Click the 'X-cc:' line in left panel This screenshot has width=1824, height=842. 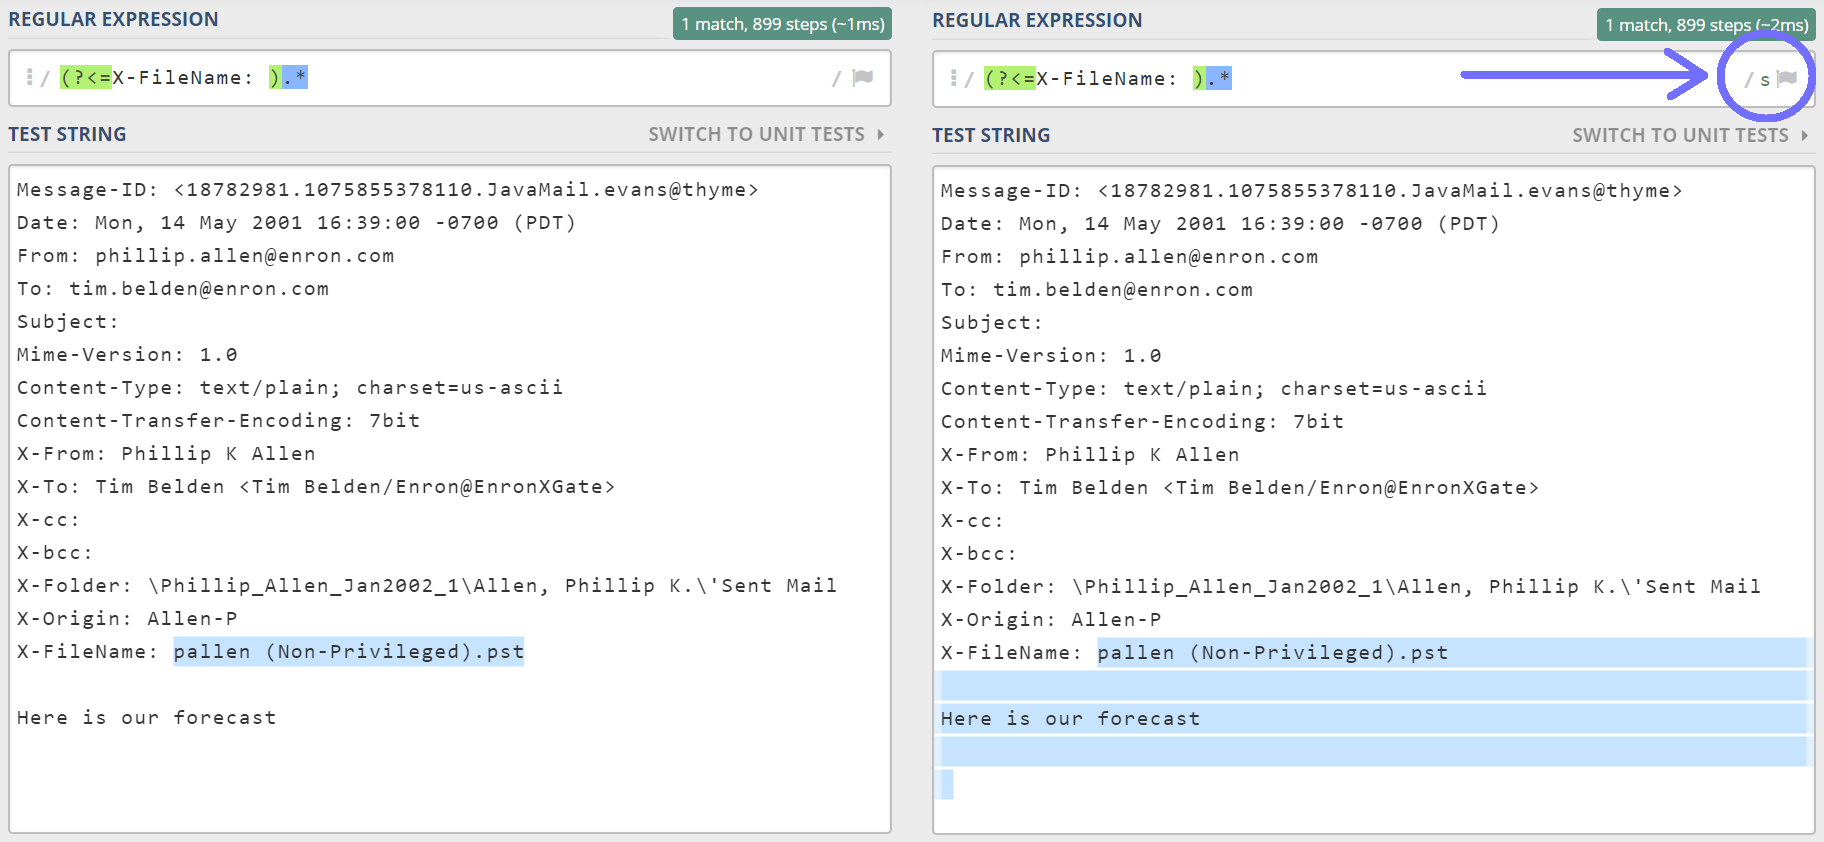tap(48, 519)
